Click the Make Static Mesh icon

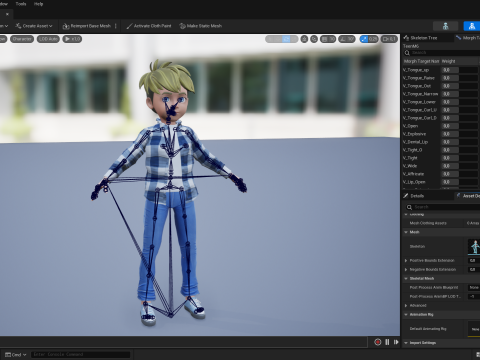[182, 26]
